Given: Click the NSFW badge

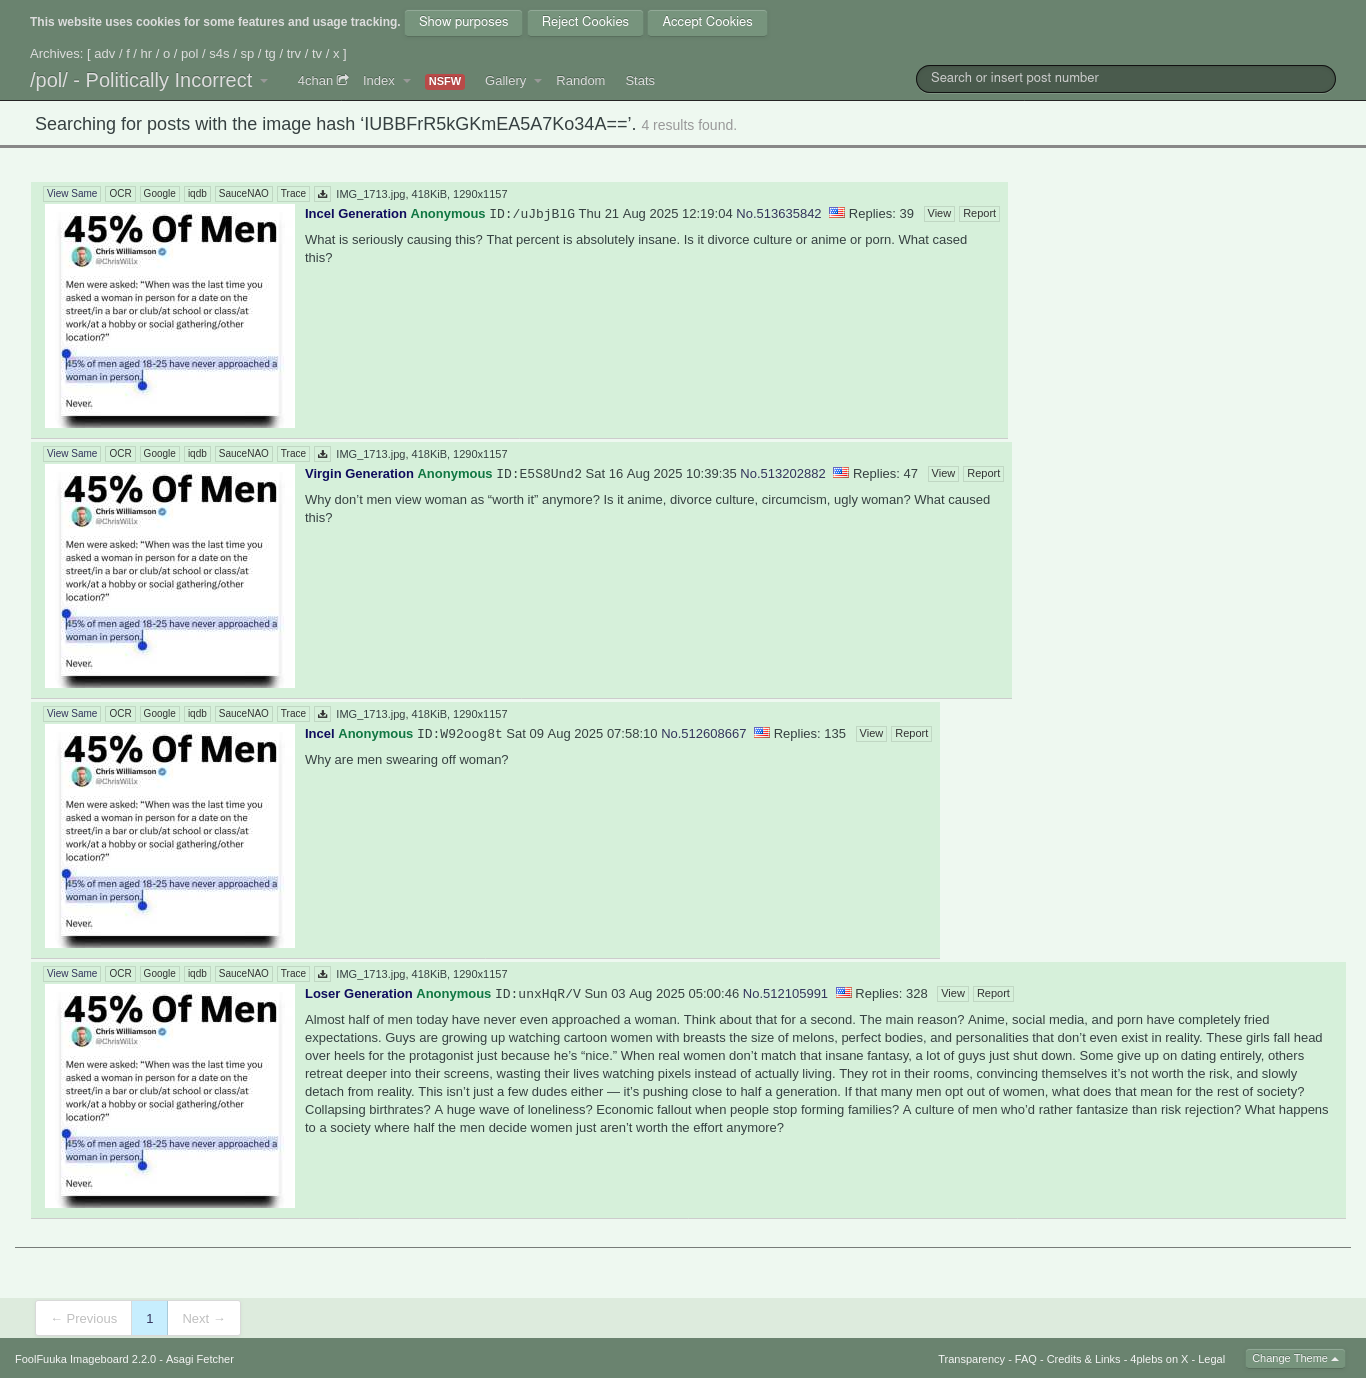Looking at the screenshot, I should [x=445, y=82].
